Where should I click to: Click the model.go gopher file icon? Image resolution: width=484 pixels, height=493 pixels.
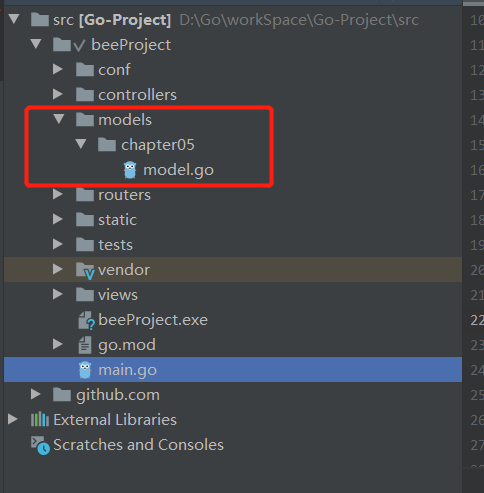(130, 170)
